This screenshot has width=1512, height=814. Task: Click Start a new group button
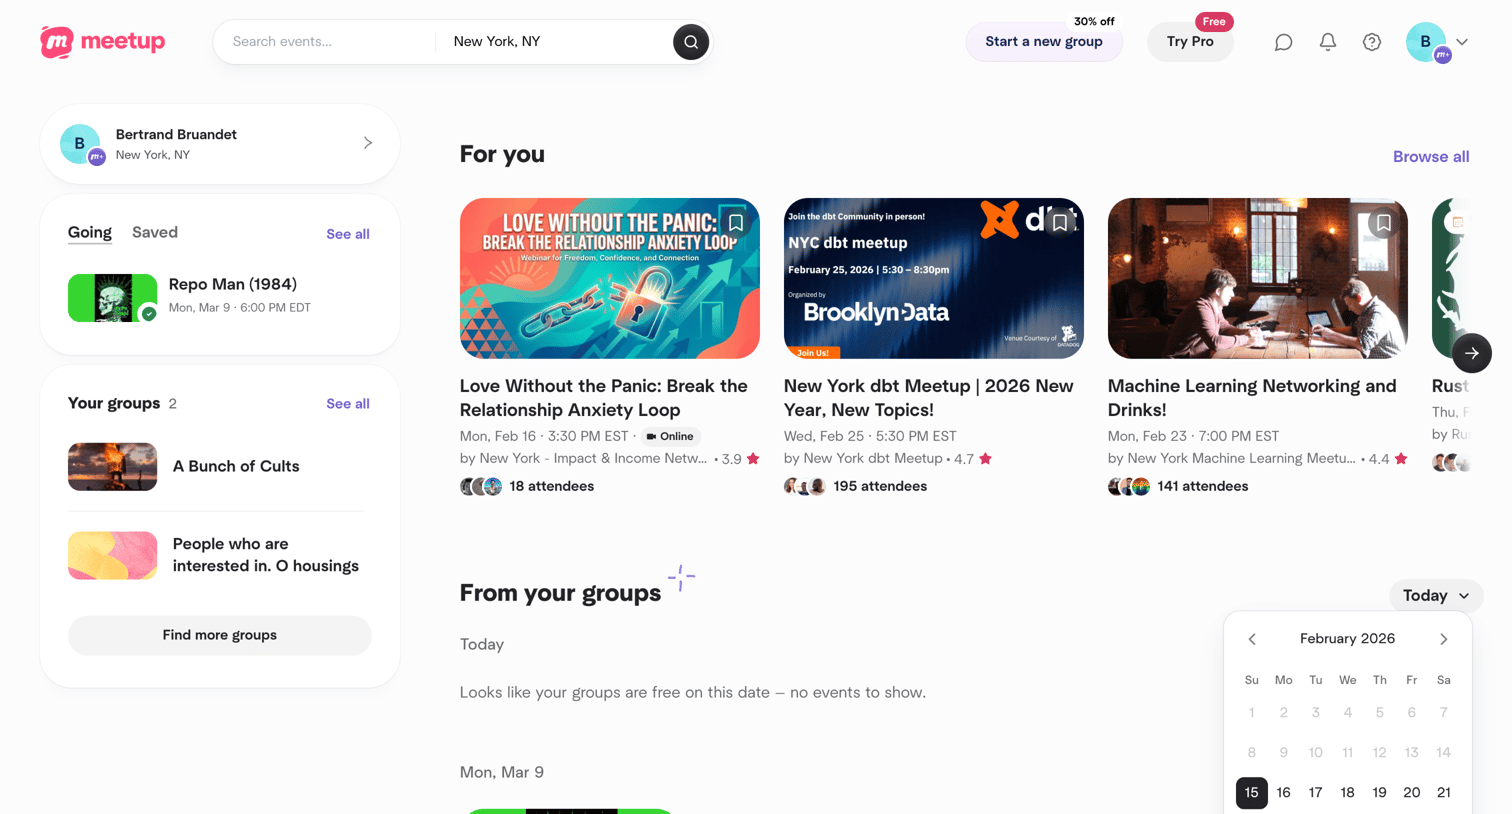[x=1043, y=42]
